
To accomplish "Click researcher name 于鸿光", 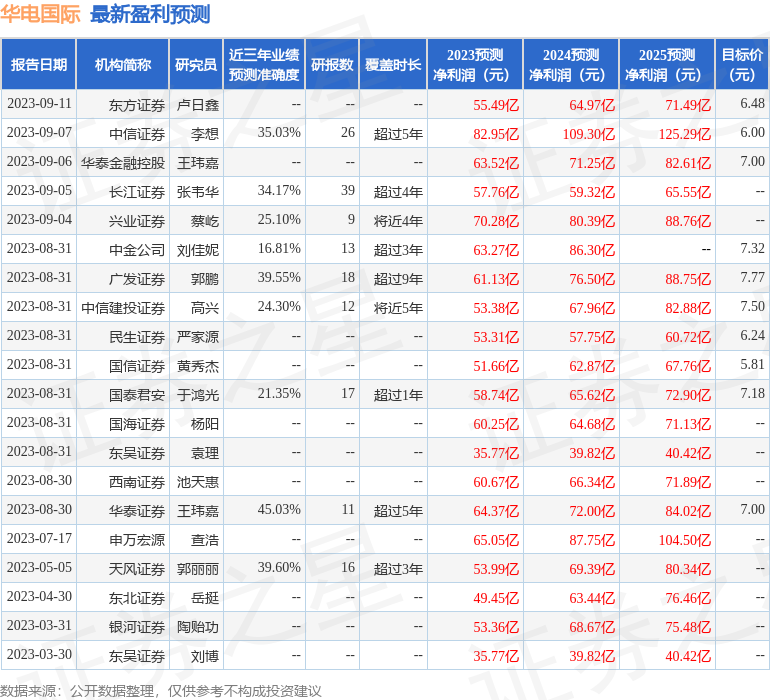I will tap(197, 395).
